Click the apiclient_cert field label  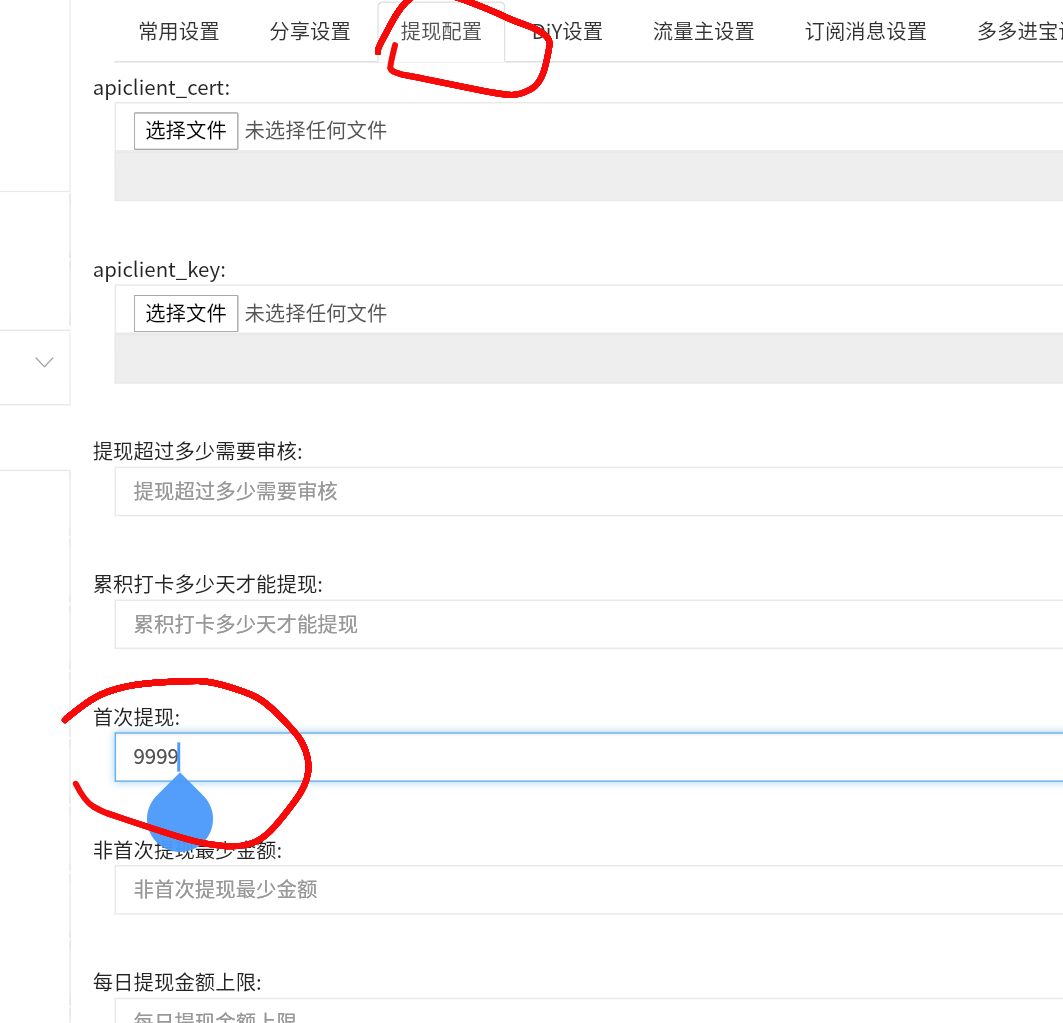[159, 87]
